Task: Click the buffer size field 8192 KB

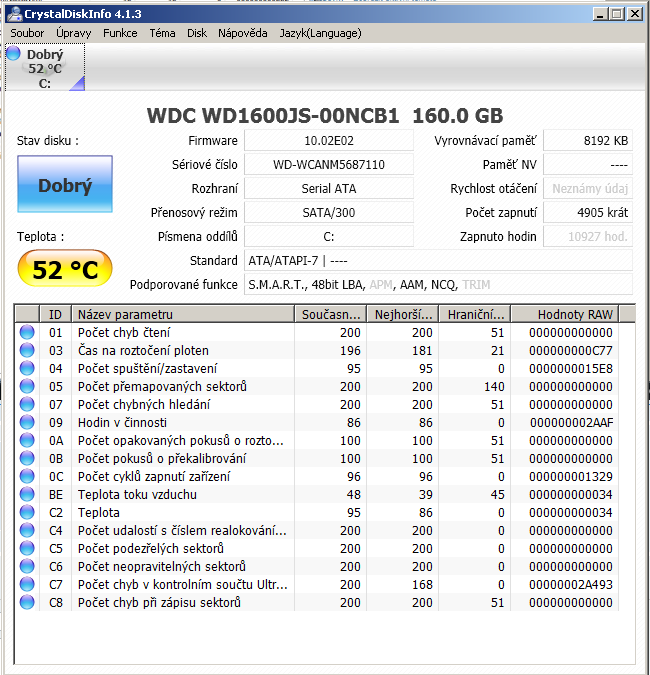Action: point(588,141)
